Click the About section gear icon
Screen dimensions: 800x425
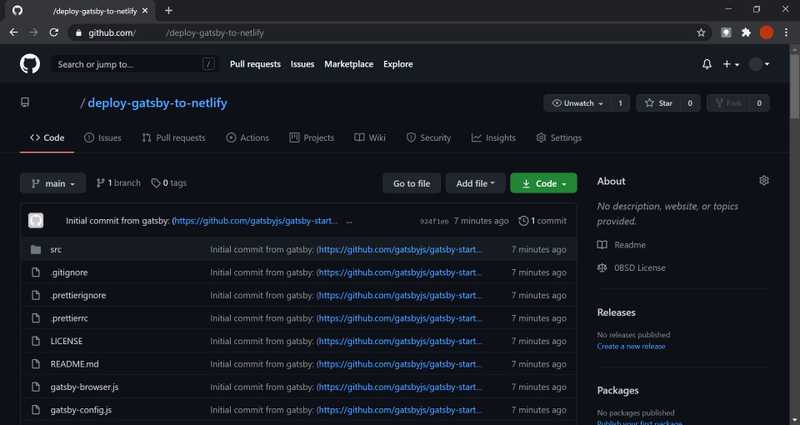[764, 181]
